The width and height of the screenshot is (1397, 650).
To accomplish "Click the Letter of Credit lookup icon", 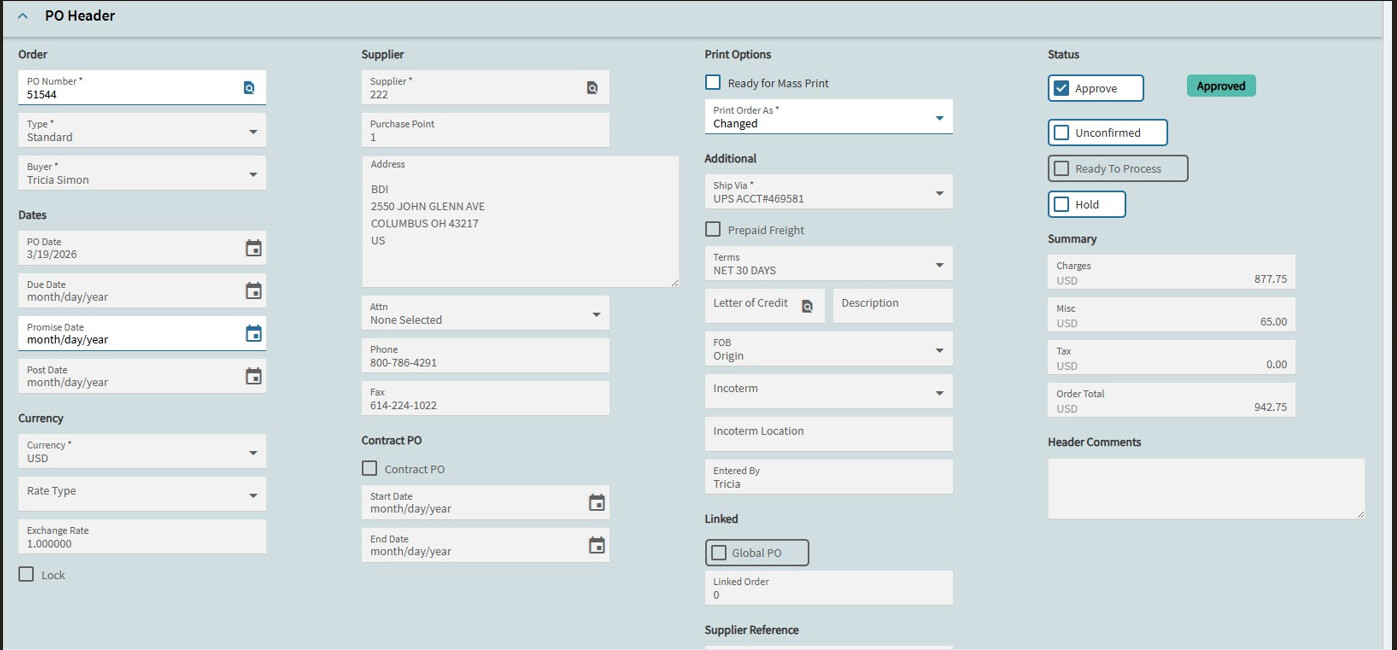I will (807, 306).
